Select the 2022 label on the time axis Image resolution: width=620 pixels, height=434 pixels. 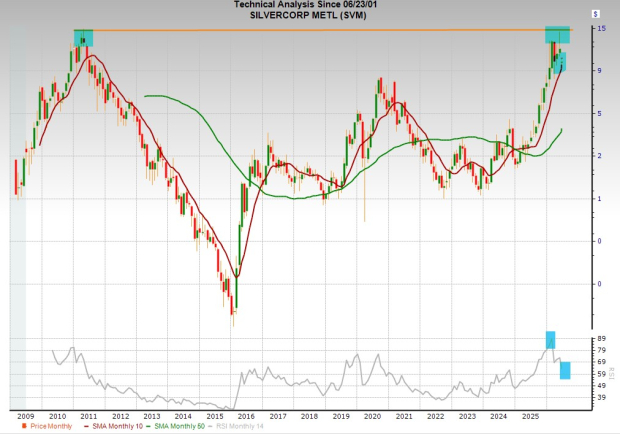[435, 416]
